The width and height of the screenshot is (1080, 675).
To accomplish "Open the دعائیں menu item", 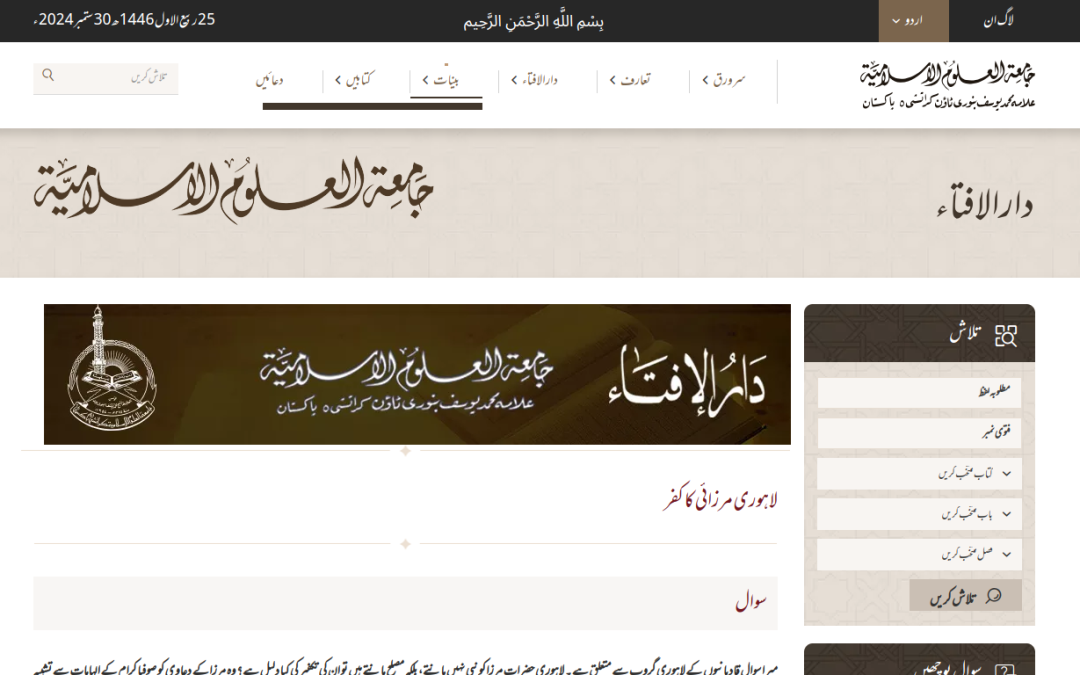I will [x=269, y=81].
